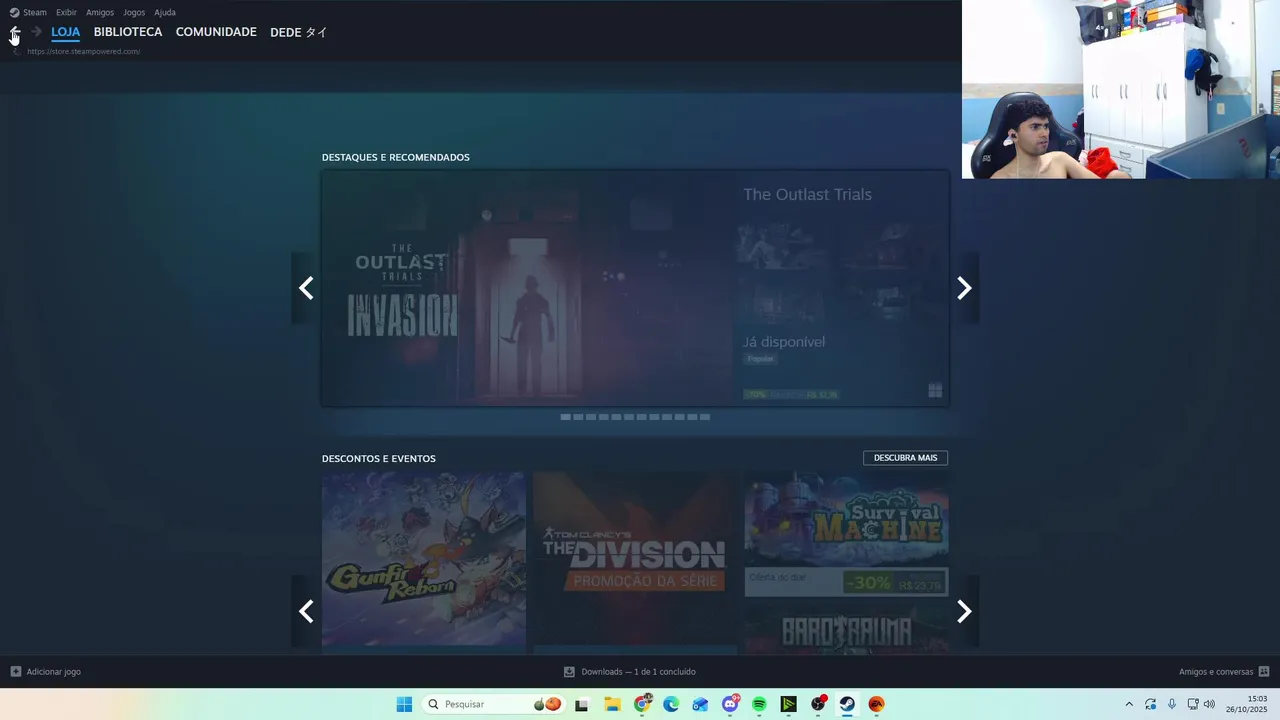Click the -30% discount on Survival Machine
This screenshot has width=1280, height=720.
coord(868,582)
